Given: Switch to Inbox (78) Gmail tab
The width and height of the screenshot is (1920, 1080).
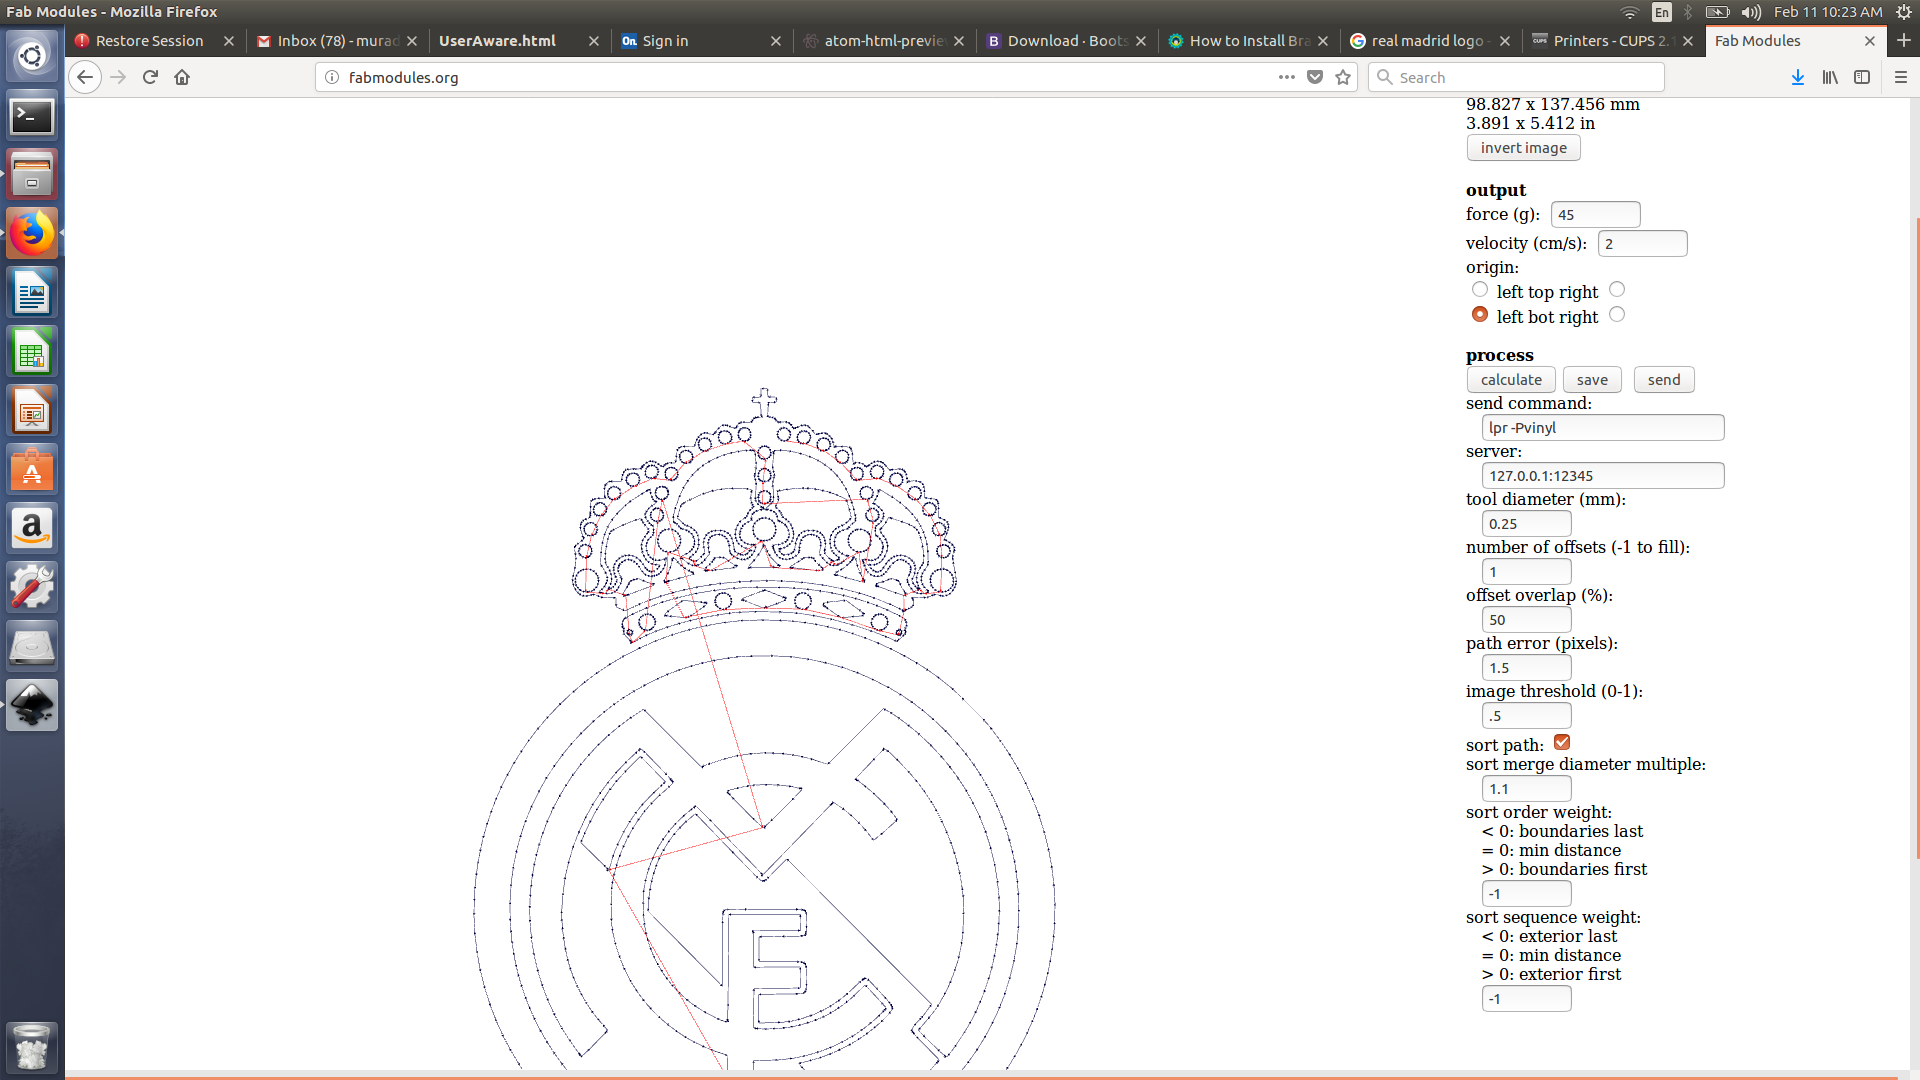Looking at the screenshot, I should (x=338, y=41).
